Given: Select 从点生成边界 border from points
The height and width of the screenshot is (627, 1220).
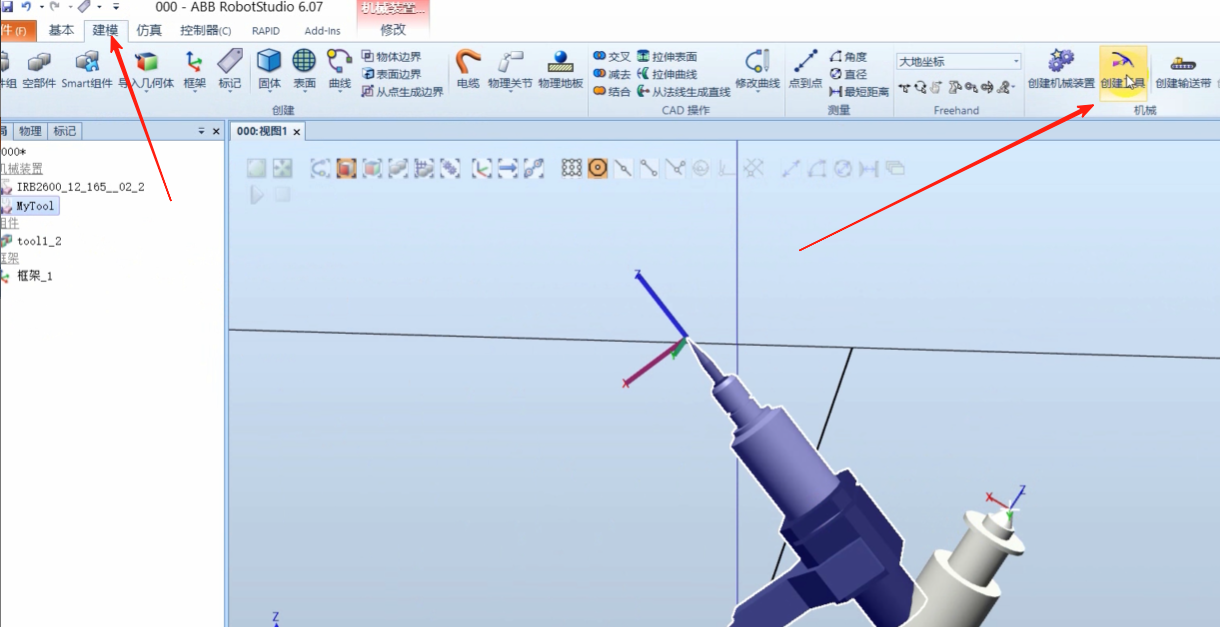Looking at the screenshot, I should (402, 92).
